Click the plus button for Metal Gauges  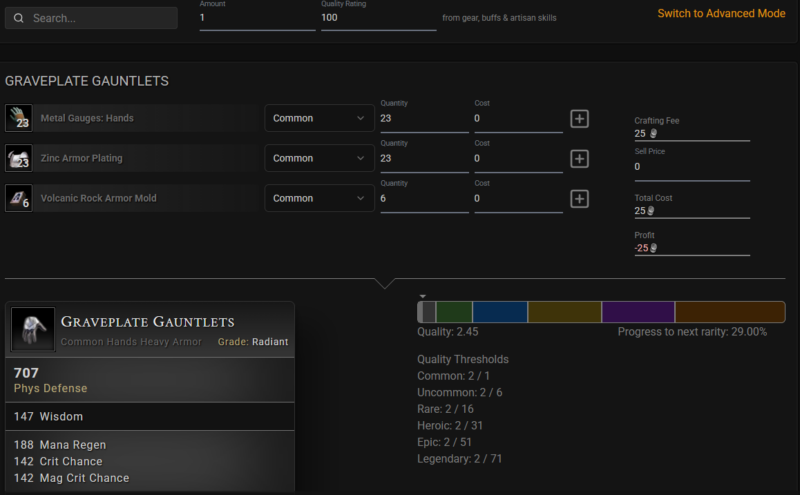(x=579, y=119)
